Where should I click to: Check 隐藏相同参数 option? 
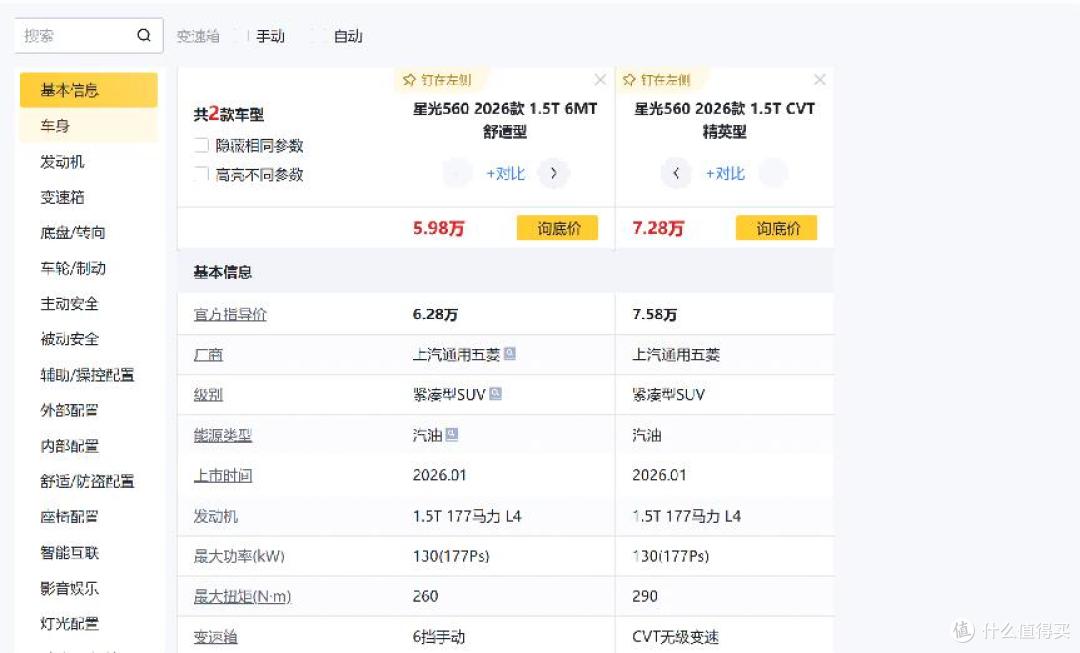202,145
